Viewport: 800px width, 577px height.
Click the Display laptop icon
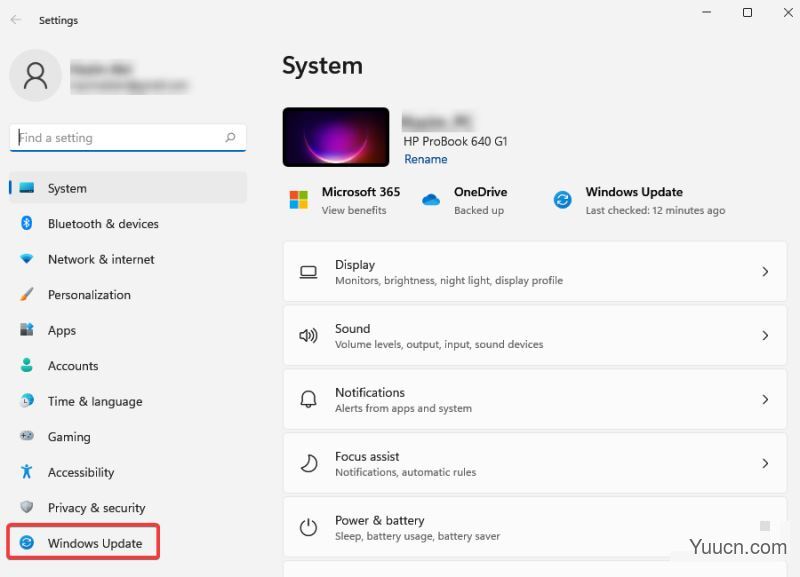[308, 272]
